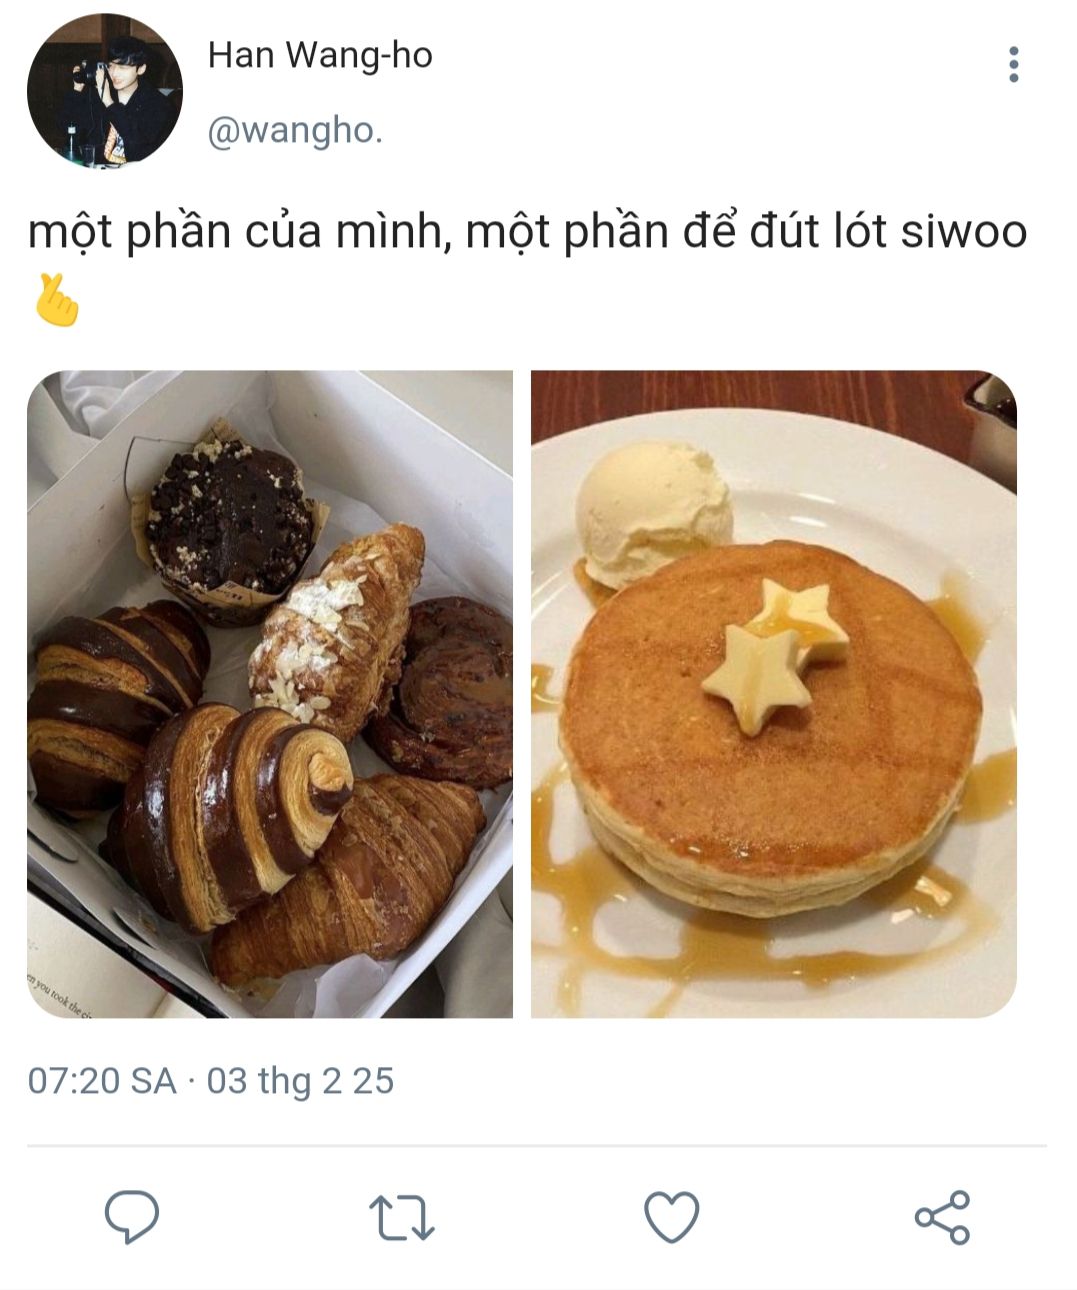Image resolution: width=1077 pixels, height=1290 pixels.
Task: Click the 07:20 SA timestamp
Action: pos(102,1081)
